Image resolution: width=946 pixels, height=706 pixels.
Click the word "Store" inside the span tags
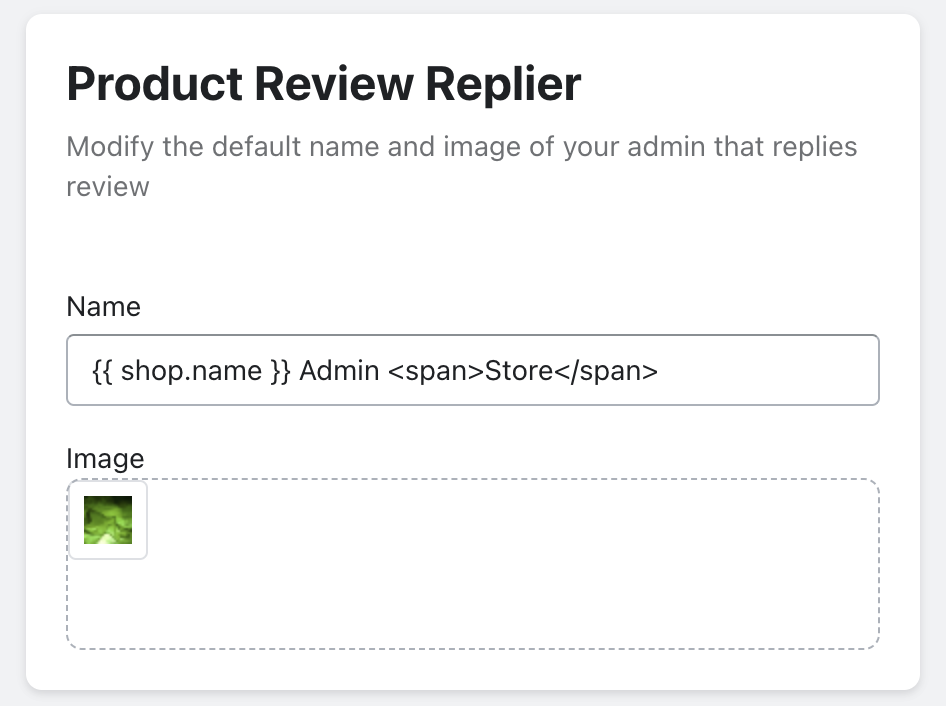519,371
